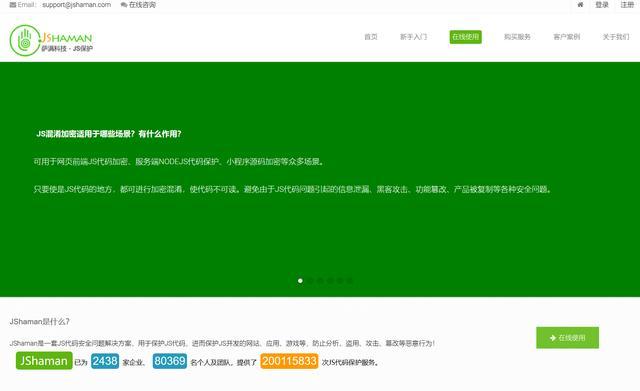Click the green 在线使用 button with arrow
This screenshot has width=640, height=391.
[x=567, y=338]
